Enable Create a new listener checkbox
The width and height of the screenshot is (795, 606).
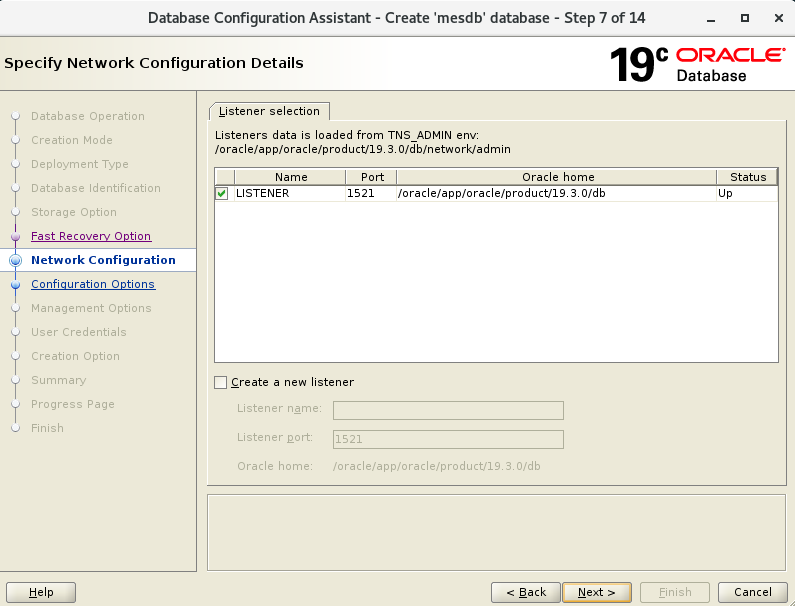tap(221, 382)
